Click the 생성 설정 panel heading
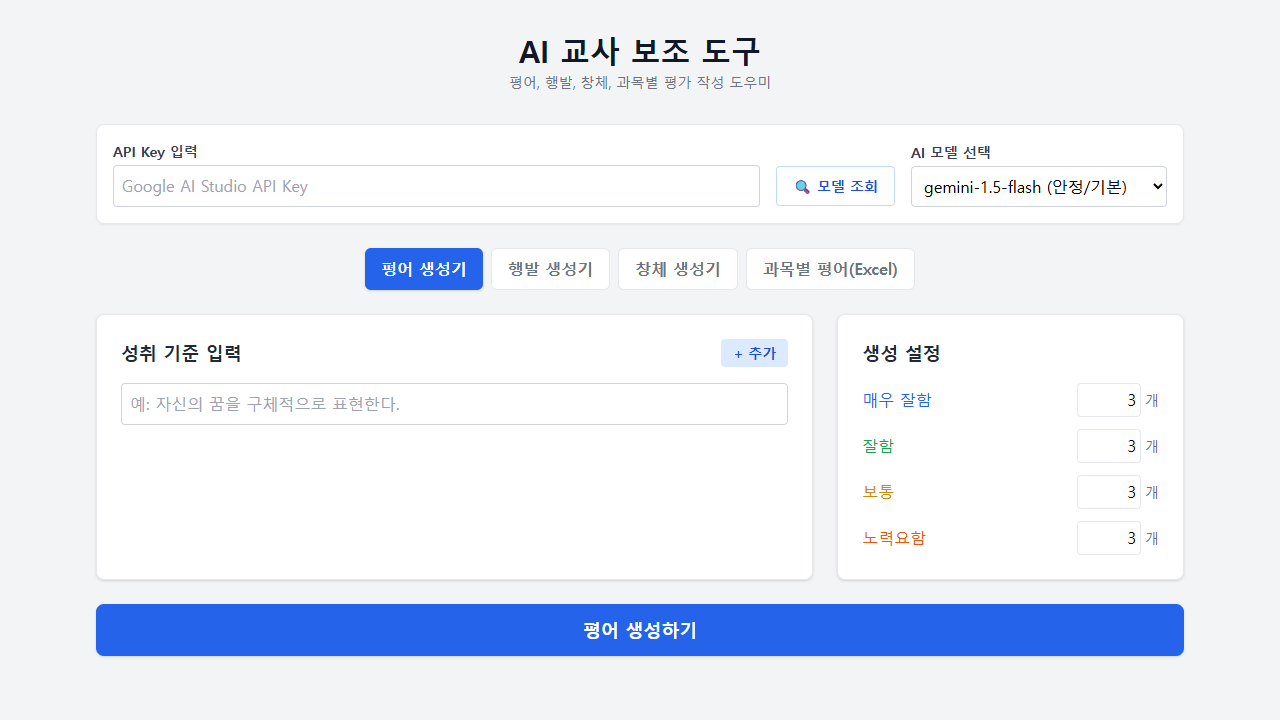Image resolution: width=1280 pixels, height=720 pixels. 901,353
